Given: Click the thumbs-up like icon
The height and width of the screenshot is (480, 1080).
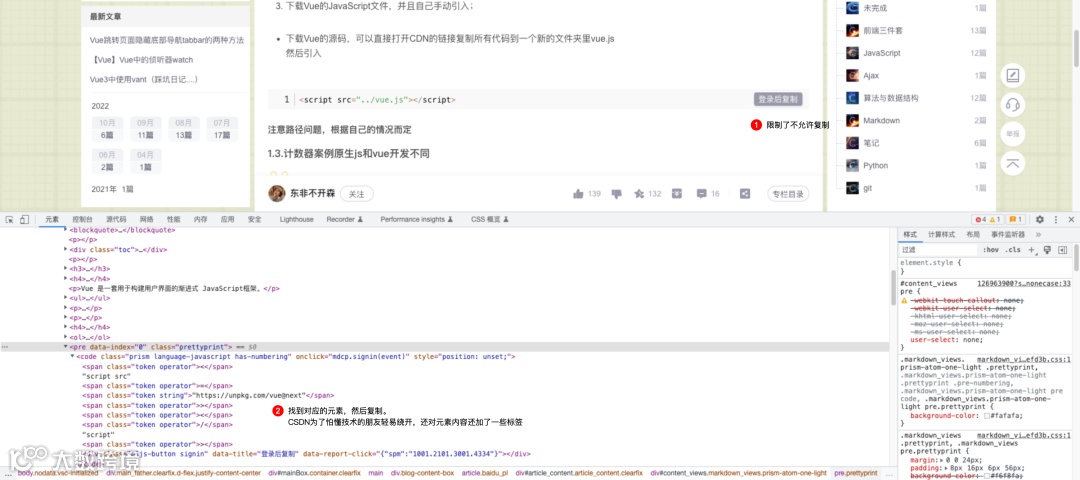Looking at the screenshot, I should tap(579, 194).
